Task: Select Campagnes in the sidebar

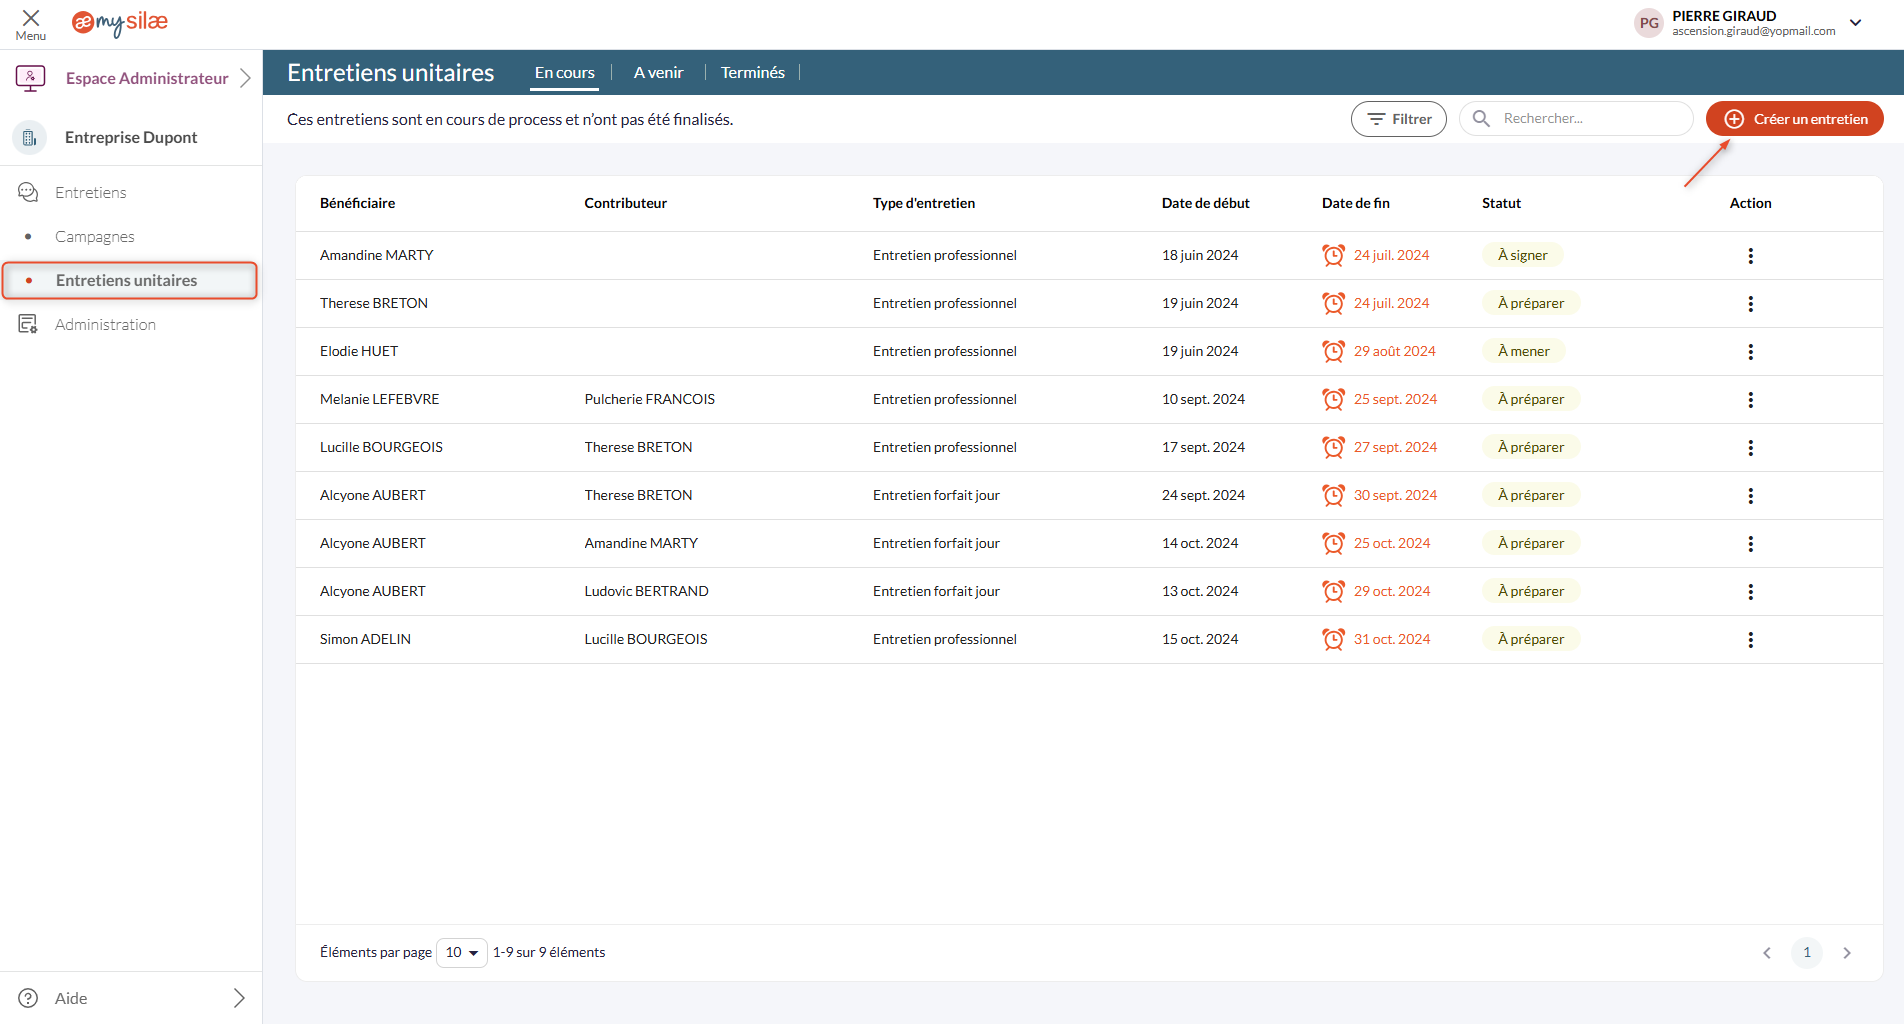Action: coord(95,237)
